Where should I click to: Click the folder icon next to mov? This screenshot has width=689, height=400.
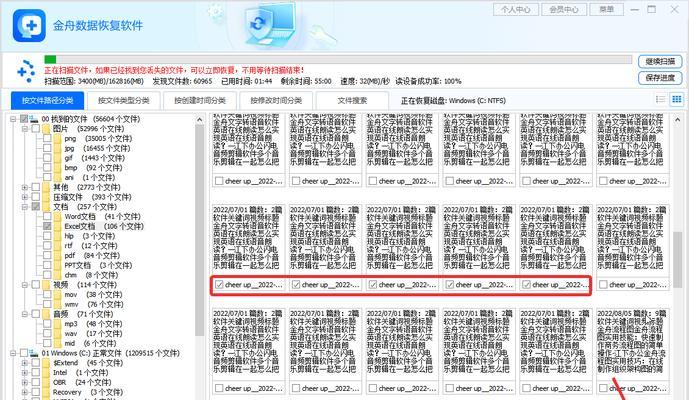point(58,295)
